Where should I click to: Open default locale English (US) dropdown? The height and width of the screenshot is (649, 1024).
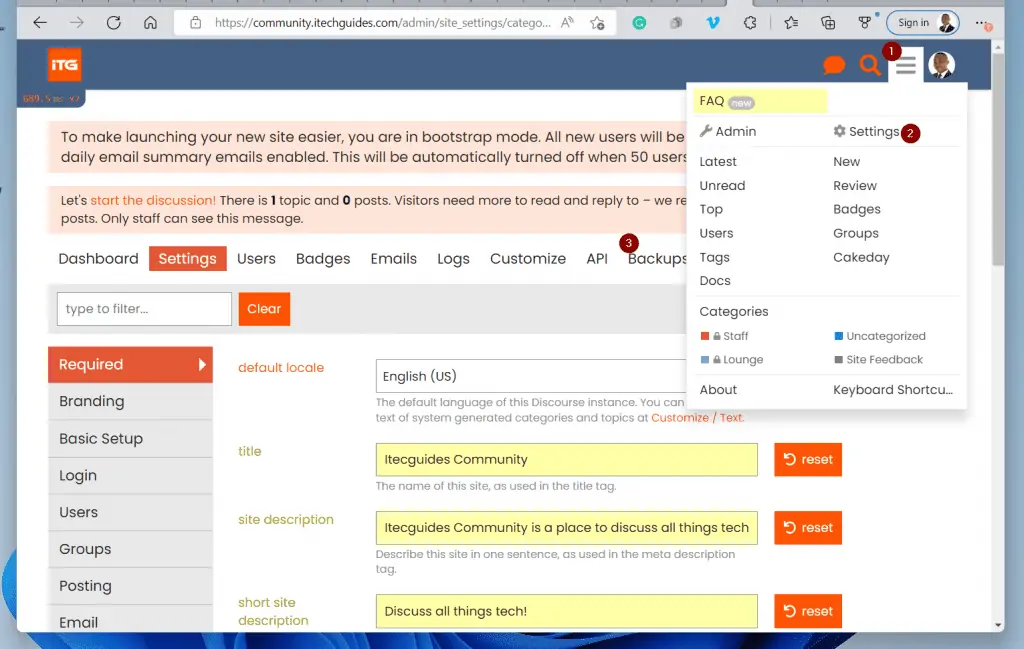click(531, 376)
